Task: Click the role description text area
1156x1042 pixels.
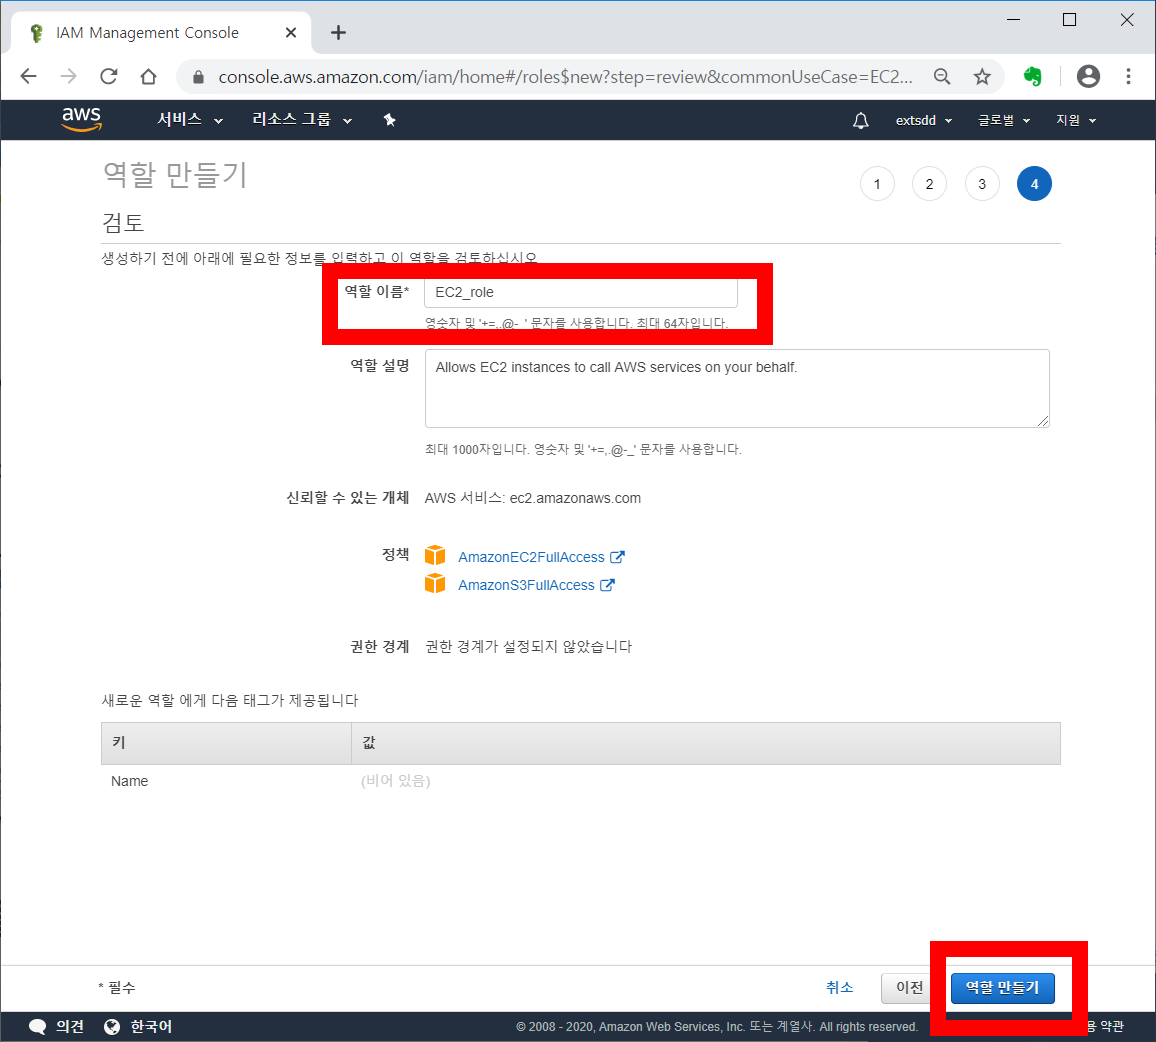Action: [x=737, y=389]
